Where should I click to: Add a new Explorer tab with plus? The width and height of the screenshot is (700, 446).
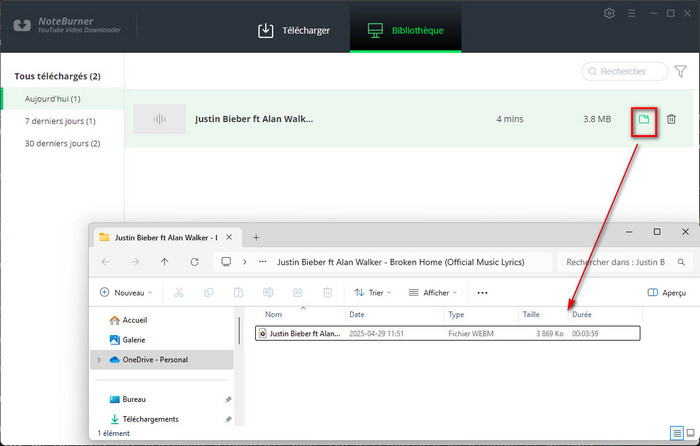coord(256,238)
